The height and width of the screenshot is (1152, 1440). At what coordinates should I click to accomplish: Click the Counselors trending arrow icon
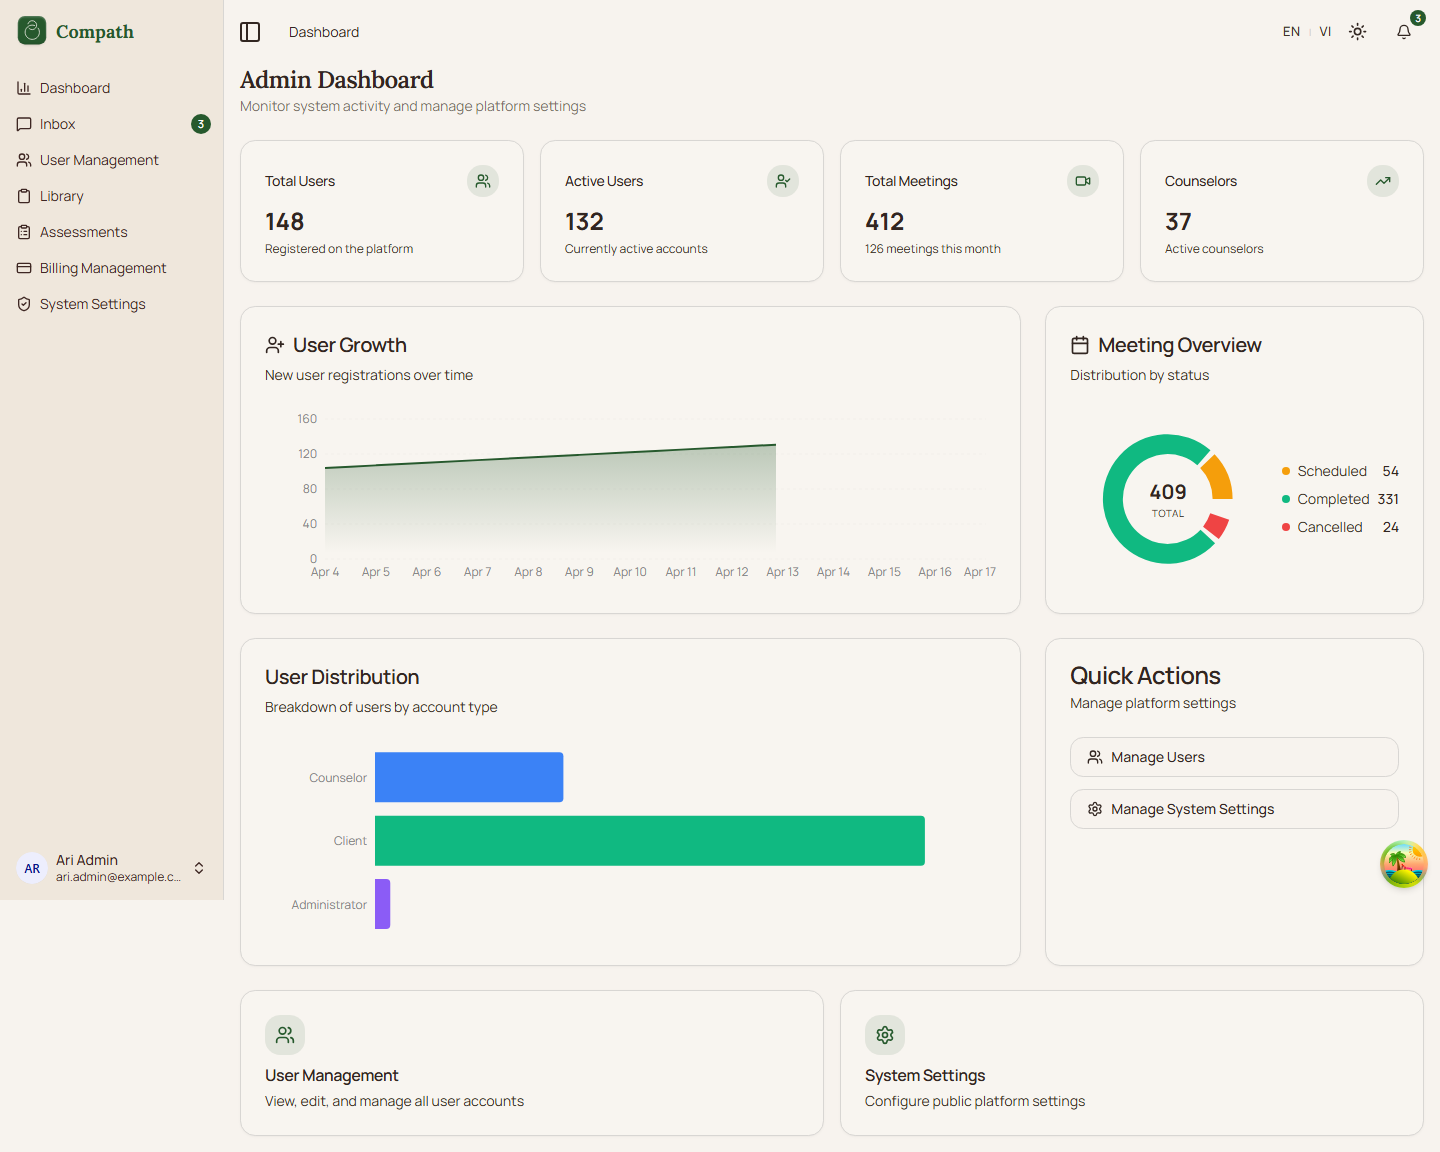(x=1382, y=181)
